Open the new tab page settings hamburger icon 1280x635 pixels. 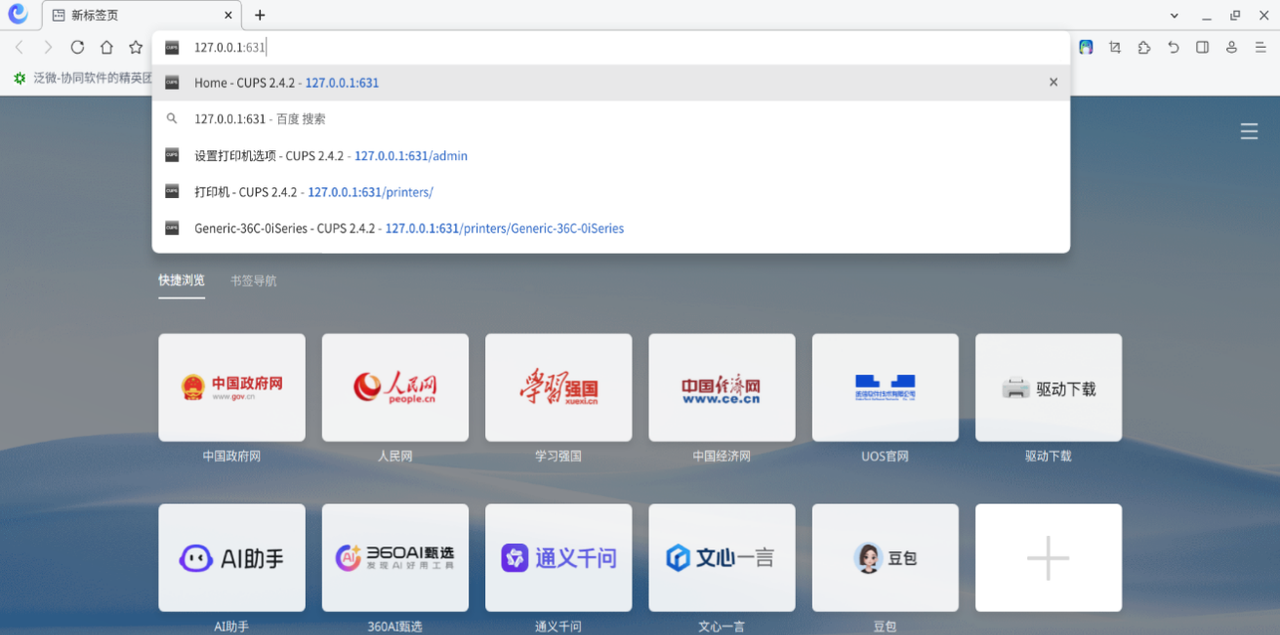click(1249, 131)
